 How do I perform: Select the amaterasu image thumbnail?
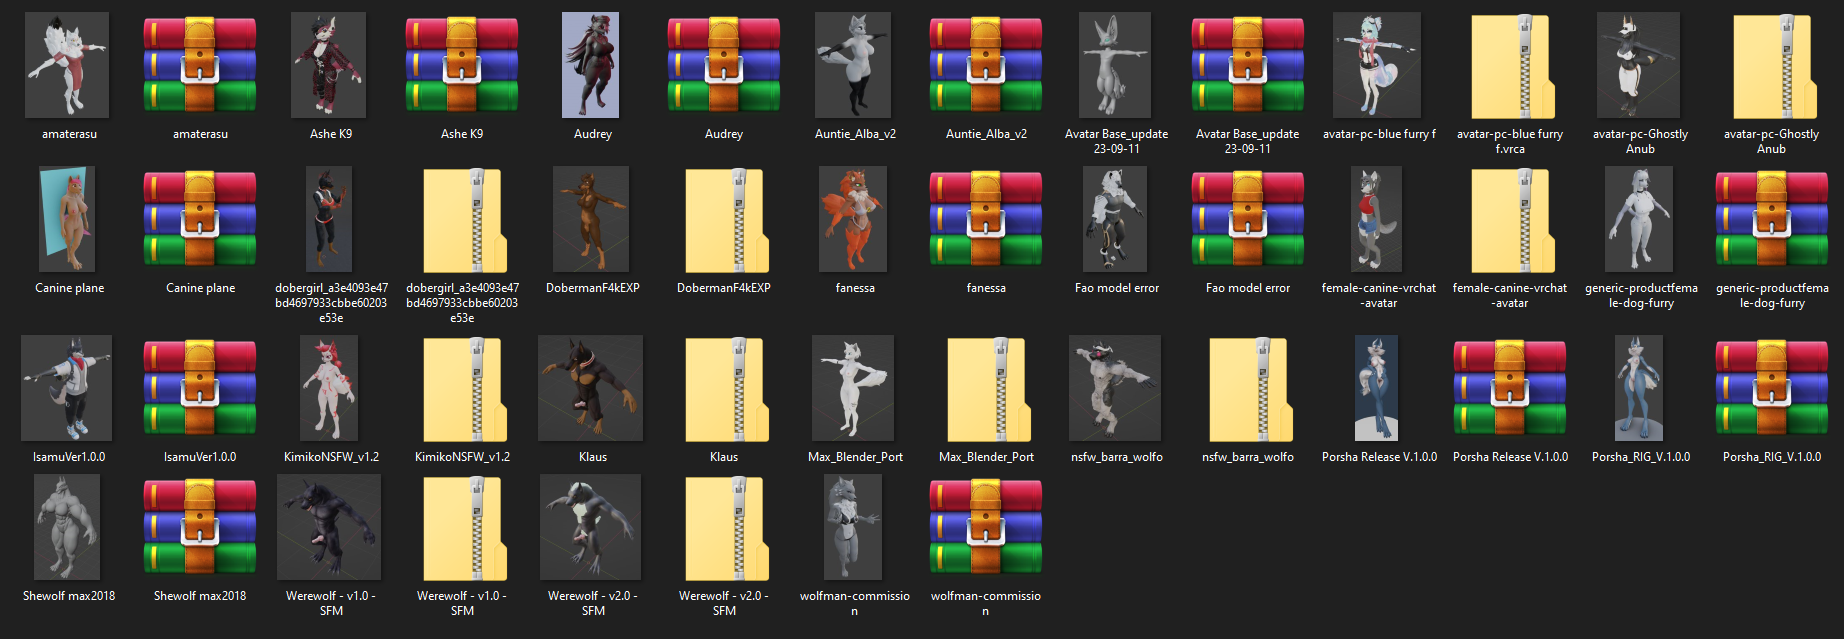(69, 65)
